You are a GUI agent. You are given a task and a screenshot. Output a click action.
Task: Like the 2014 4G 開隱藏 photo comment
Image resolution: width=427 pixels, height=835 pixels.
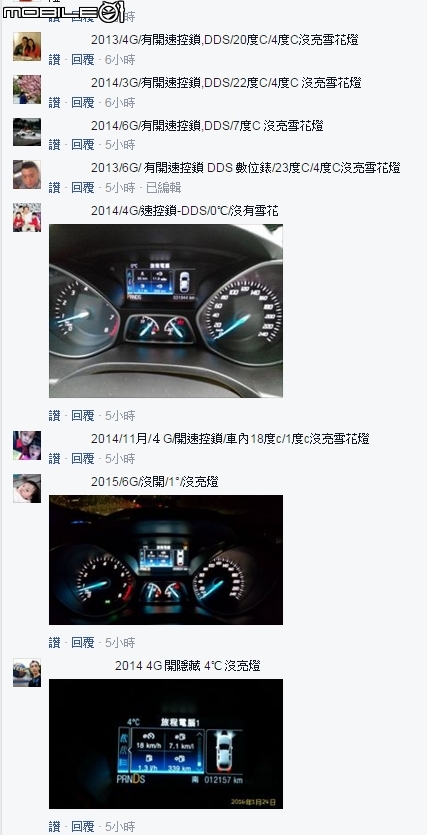(x=54, y=826)
